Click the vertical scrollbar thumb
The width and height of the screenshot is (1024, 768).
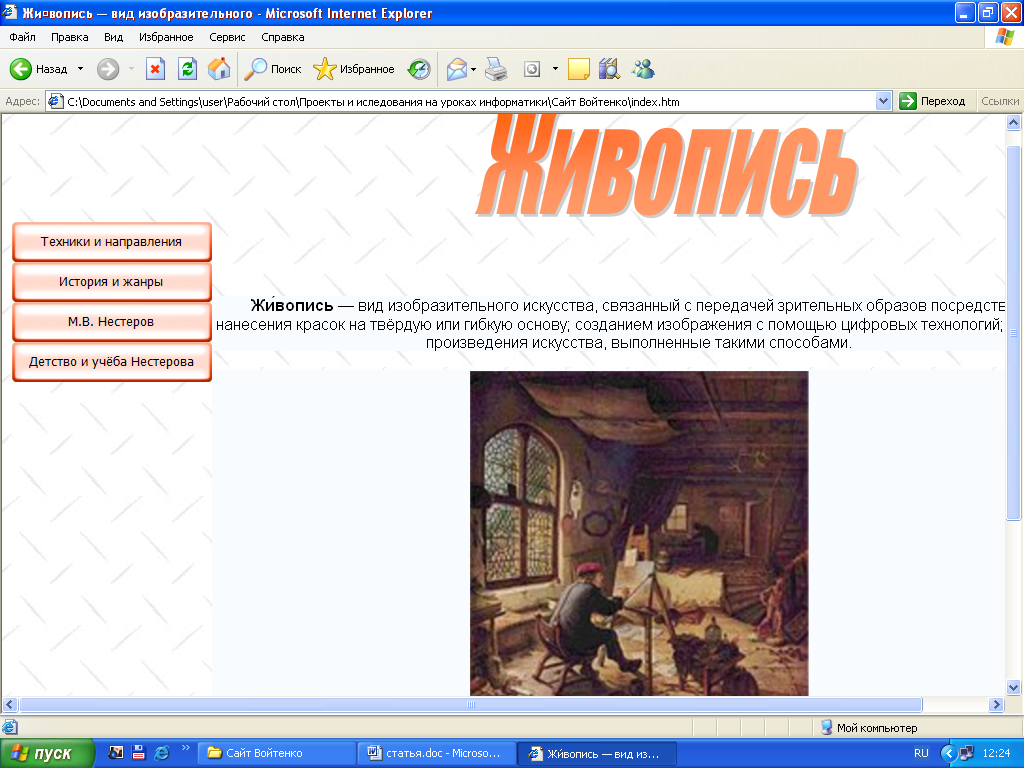[x=1014, y=333]
